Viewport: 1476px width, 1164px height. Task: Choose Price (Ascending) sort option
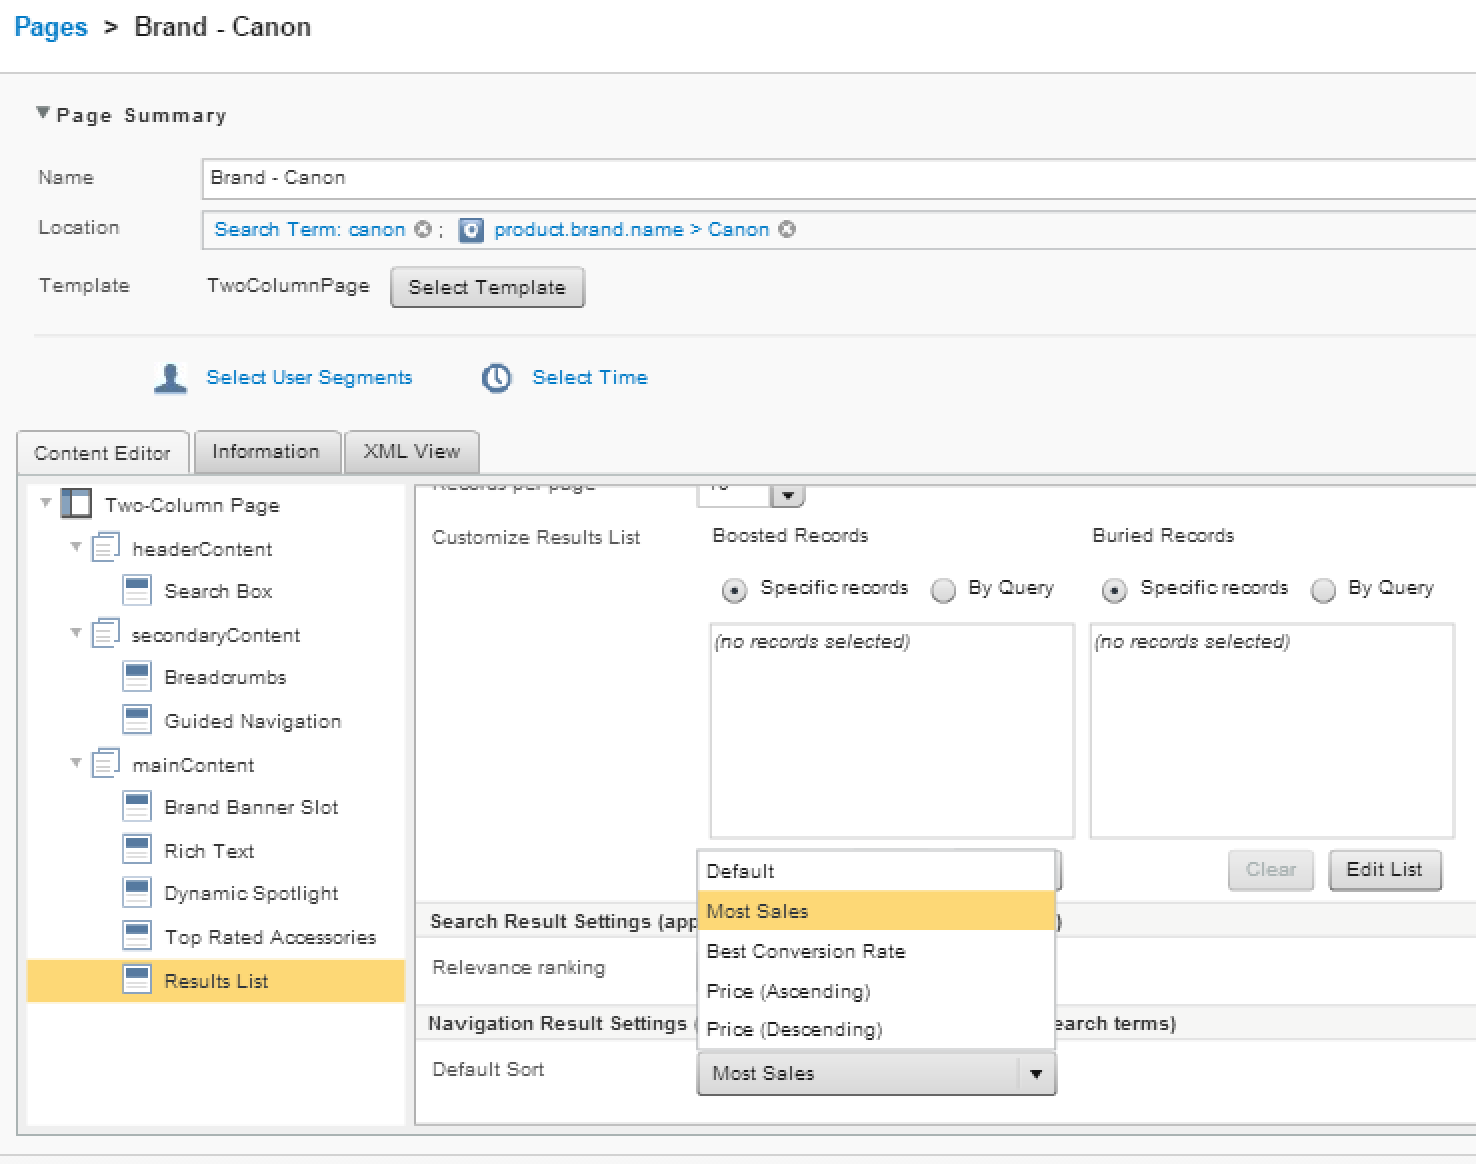click(876, 991)
